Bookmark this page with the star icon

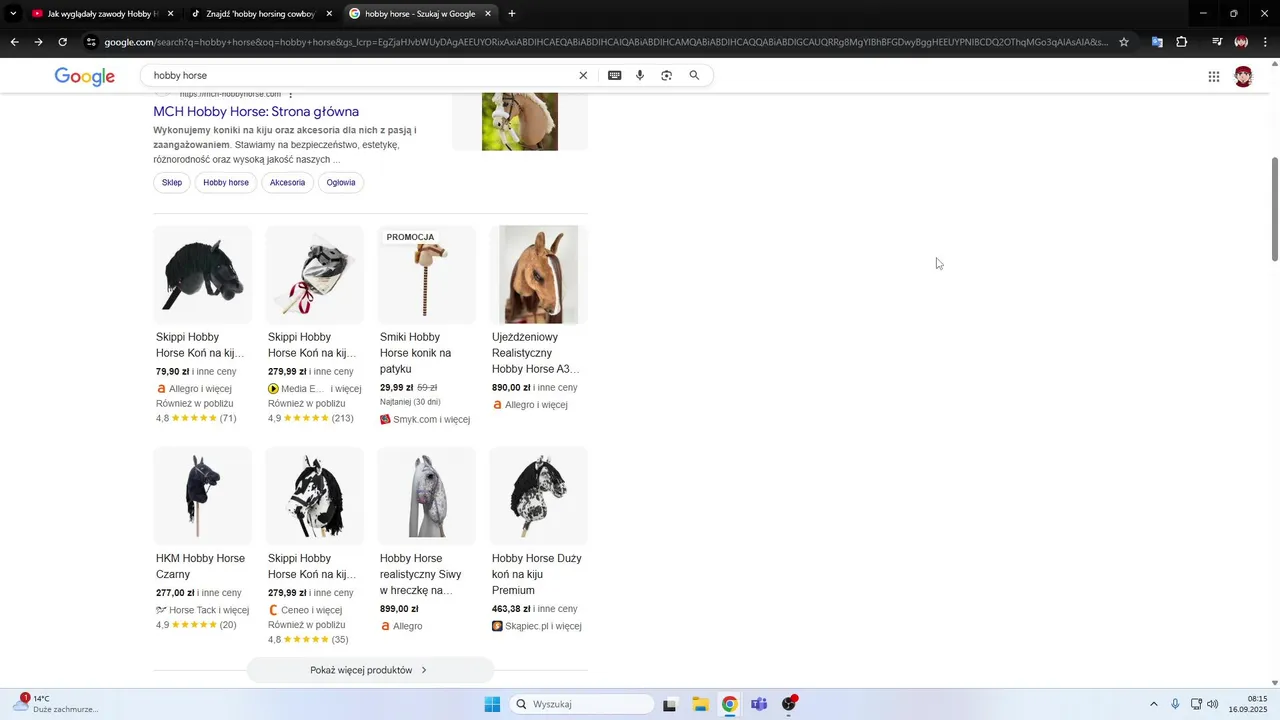[1124, 42]
